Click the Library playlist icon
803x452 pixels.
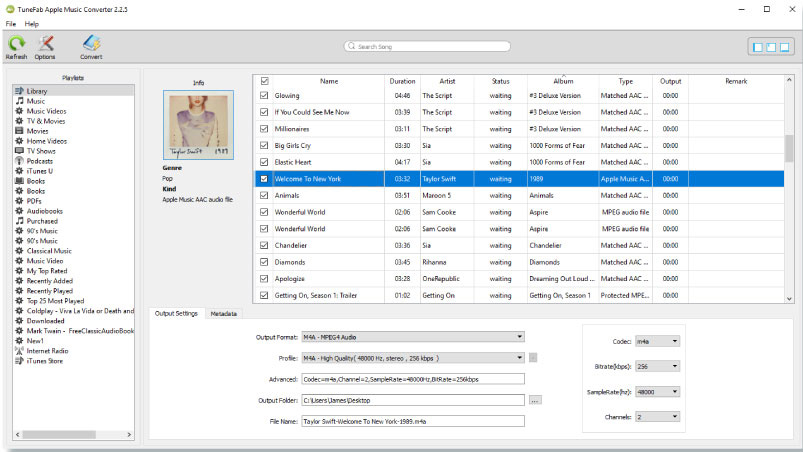(x=19, y=91)
